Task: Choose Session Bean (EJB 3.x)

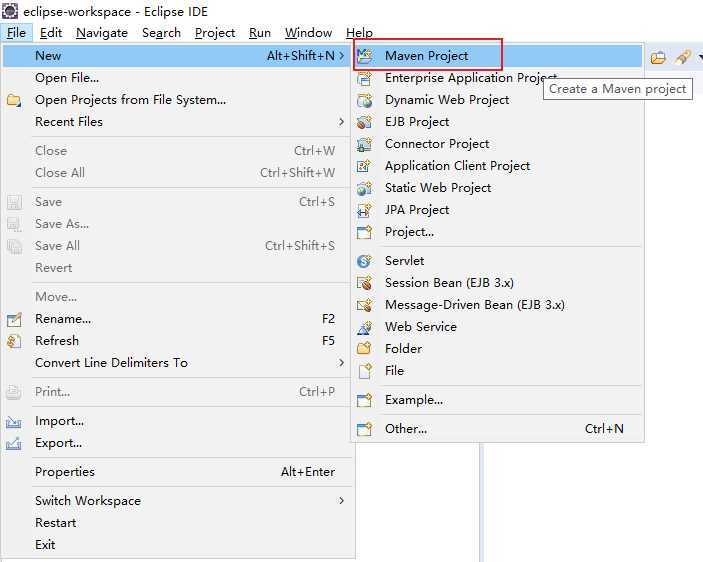Action: point(498,283)
